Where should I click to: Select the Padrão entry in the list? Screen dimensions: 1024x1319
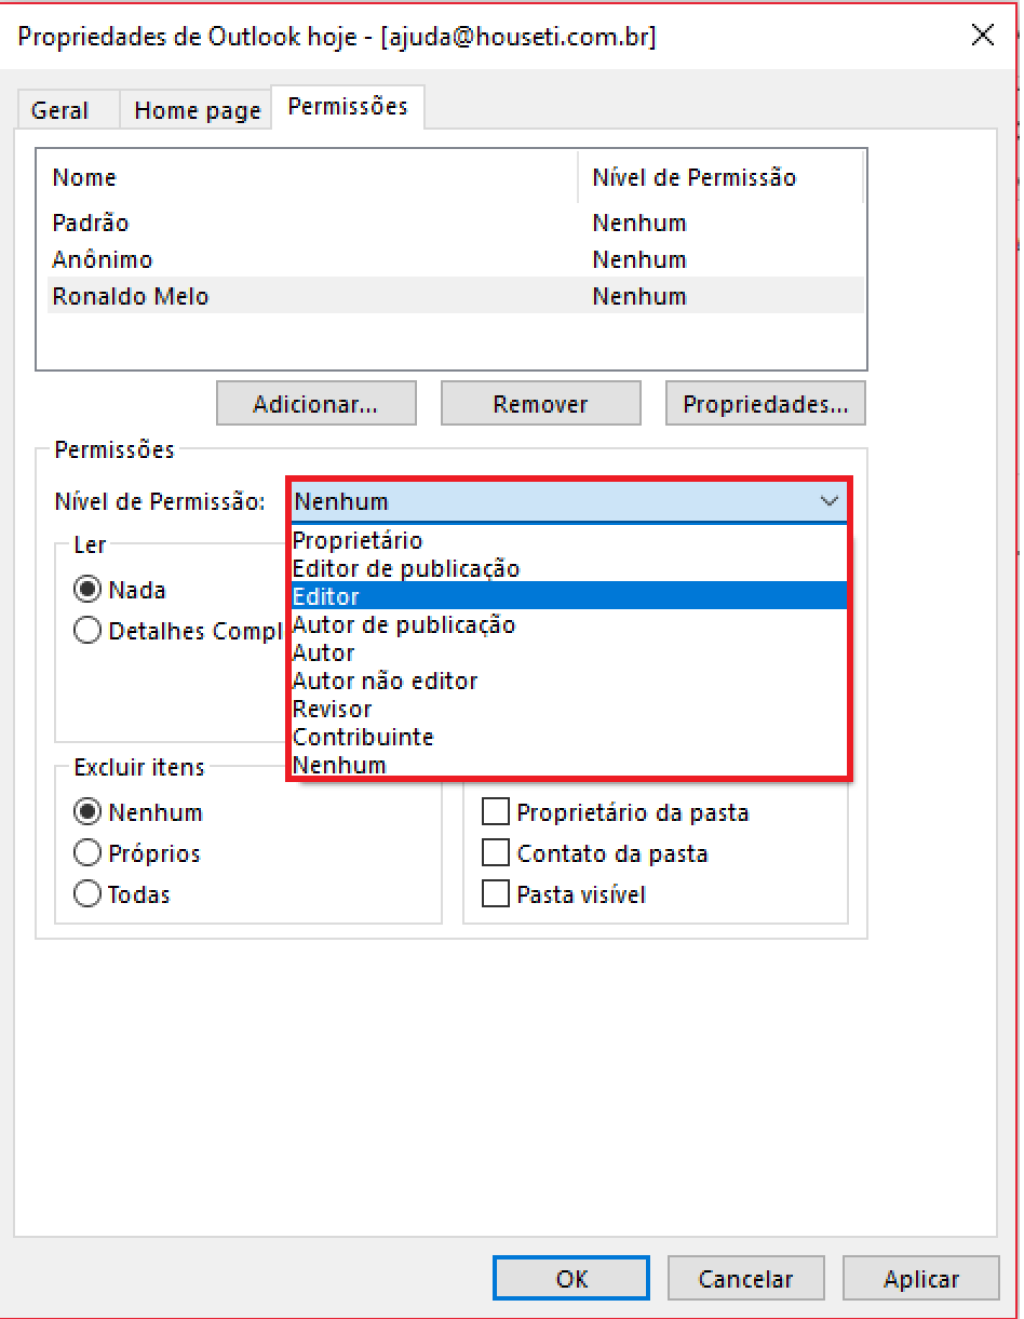coord(455,223)
